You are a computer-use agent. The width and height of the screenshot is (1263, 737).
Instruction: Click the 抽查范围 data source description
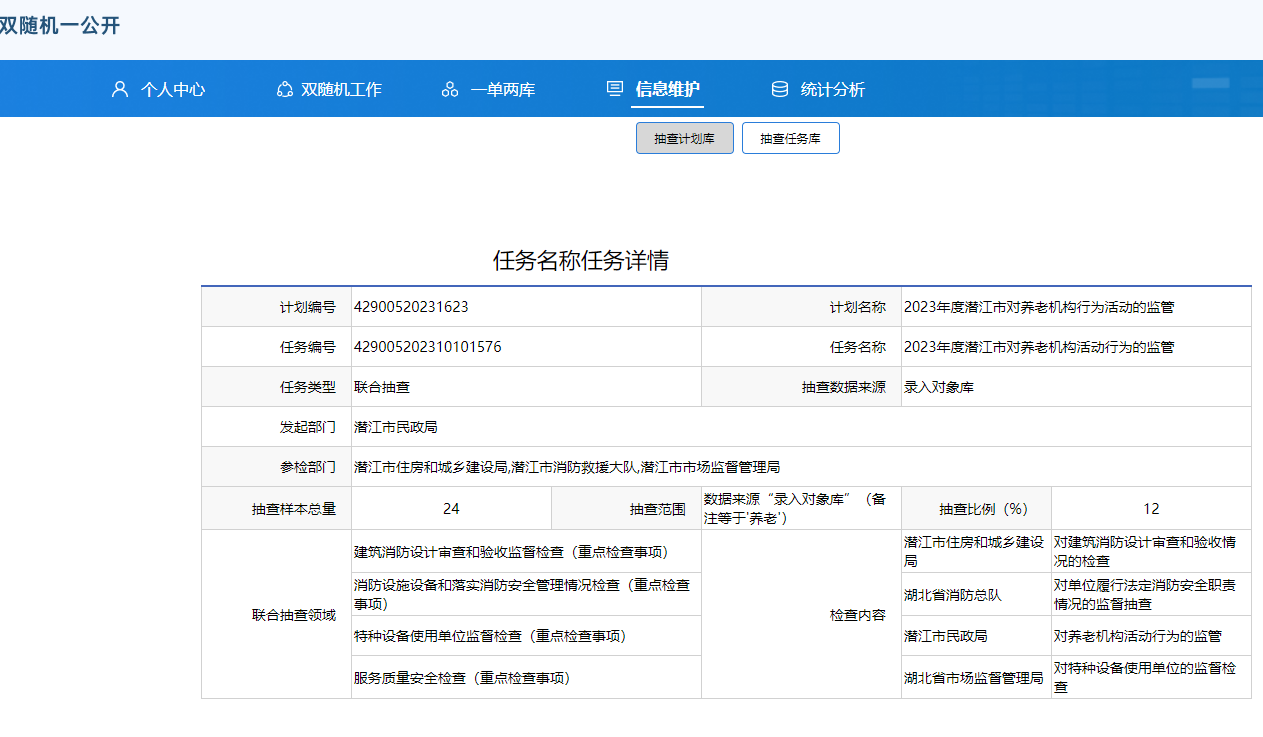795,508
